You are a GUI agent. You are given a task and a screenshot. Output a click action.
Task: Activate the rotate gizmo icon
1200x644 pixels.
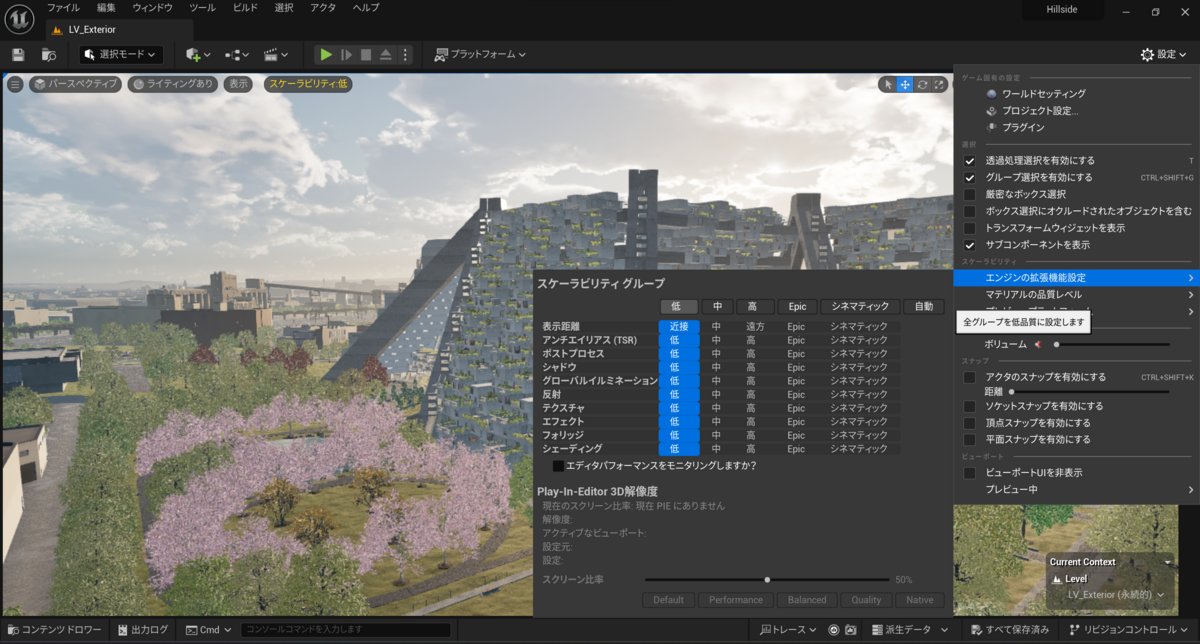tap(922, 85)
